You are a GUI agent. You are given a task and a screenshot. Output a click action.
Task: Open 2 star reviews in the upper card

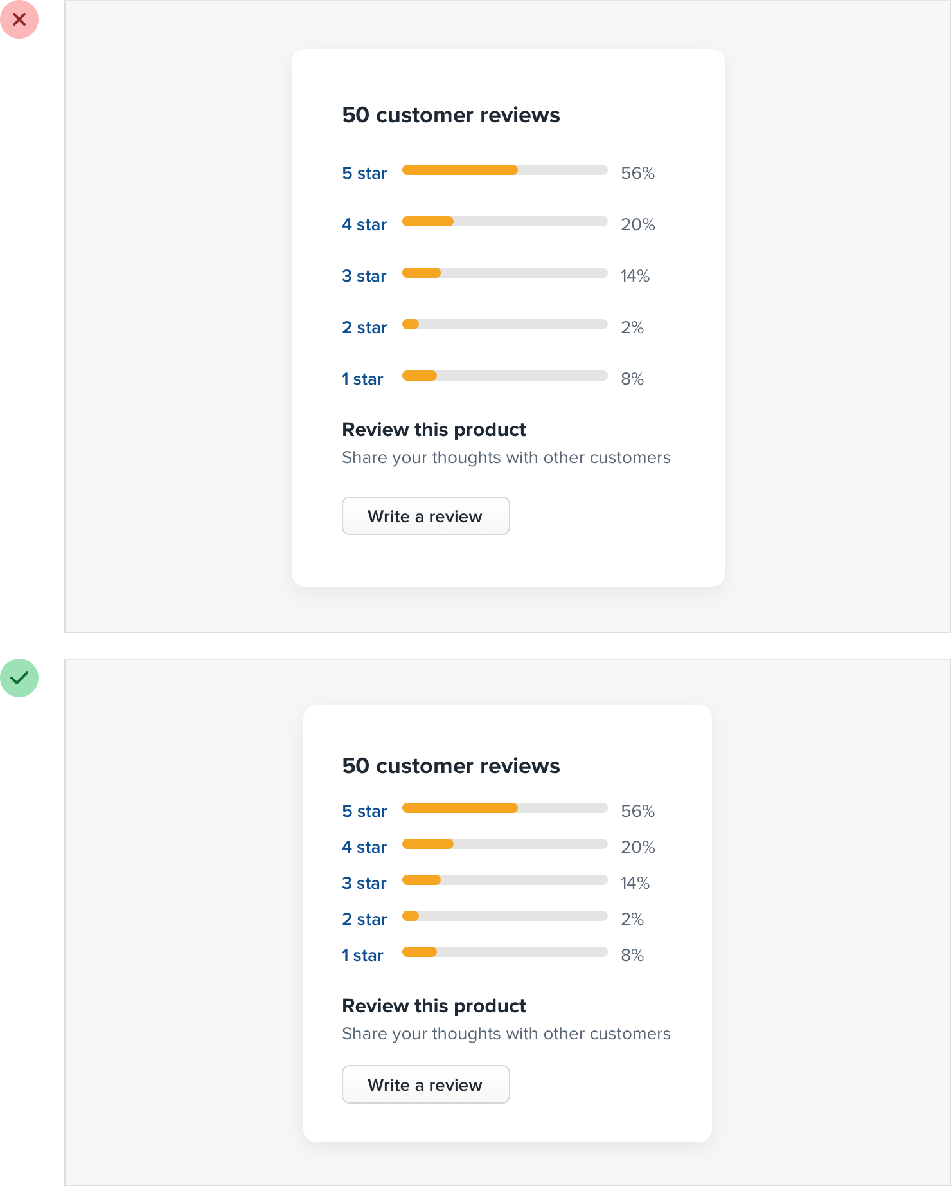[x=364, y=328]
